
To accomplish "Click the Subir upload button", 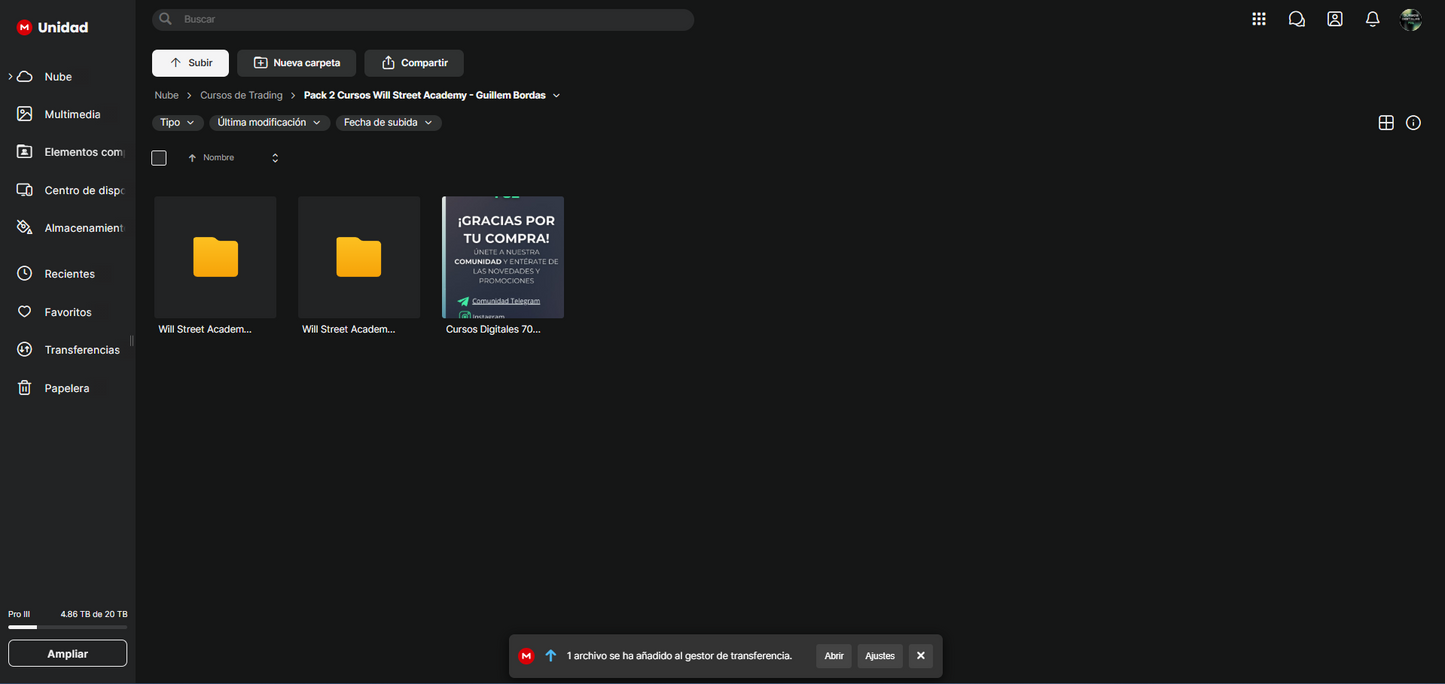I will click(x=190, y=63).
